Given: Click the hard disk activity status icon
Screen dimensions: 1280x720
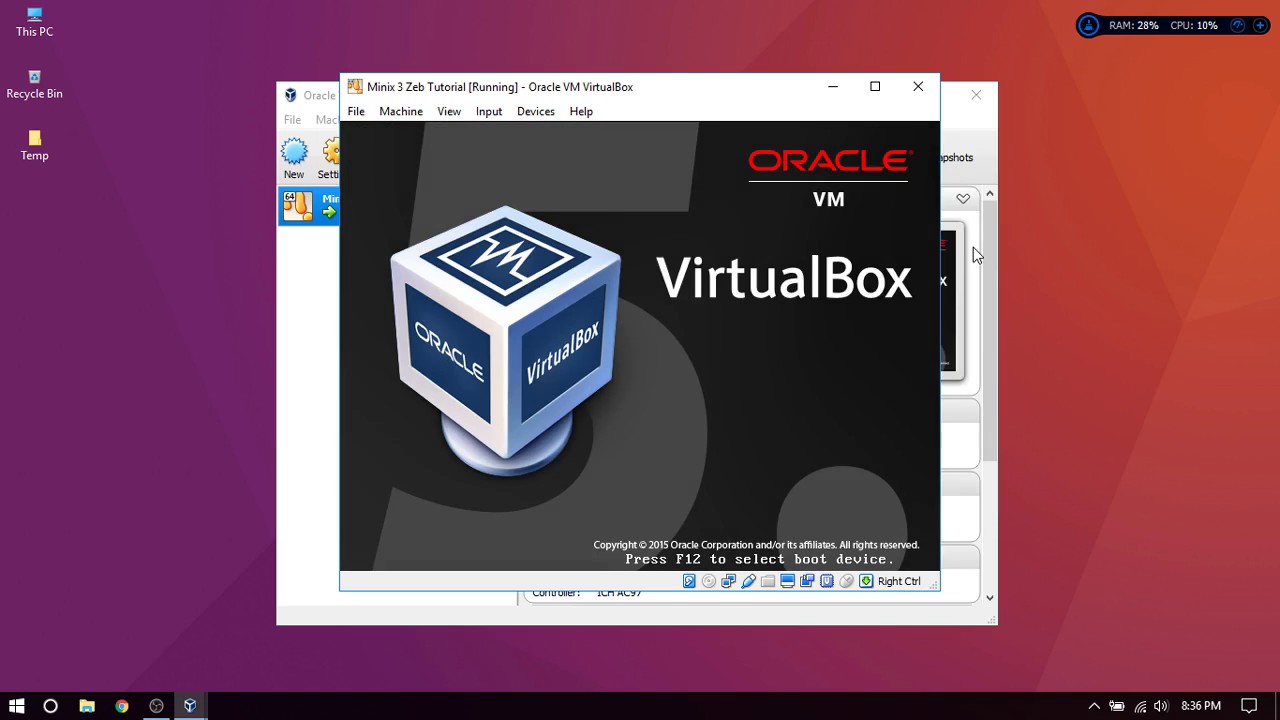Looking at the screenshot, I should [x=689, y=581].
